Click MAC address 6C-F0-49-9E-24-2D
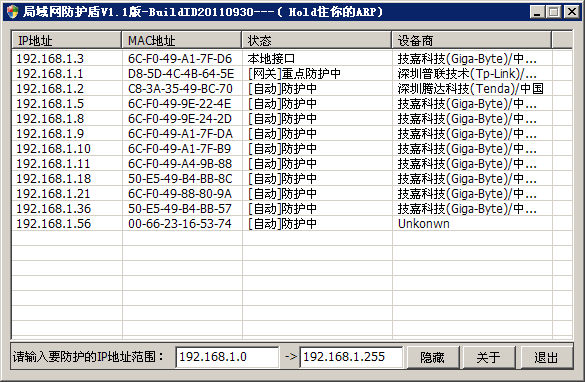 [x=180, y=118]
